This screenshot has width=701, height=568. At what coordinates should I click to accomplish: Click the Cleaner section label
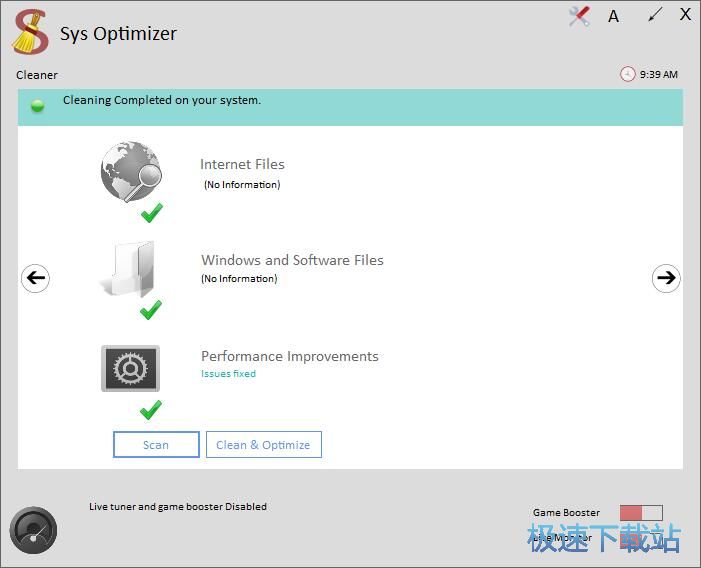point(37,75)
